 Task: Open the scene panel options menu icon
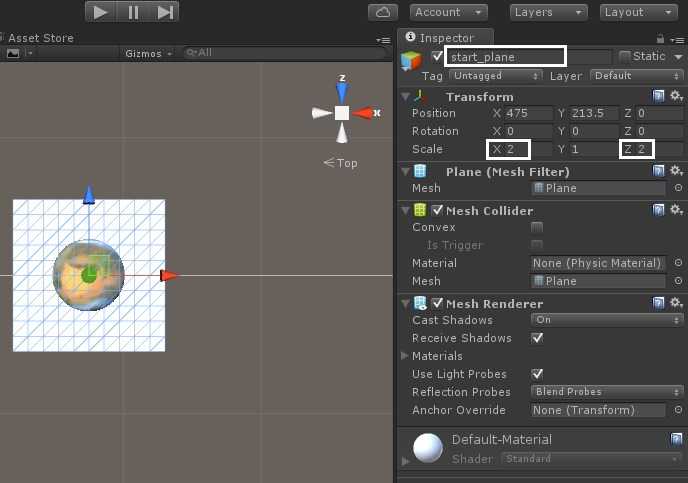point(383,40)
